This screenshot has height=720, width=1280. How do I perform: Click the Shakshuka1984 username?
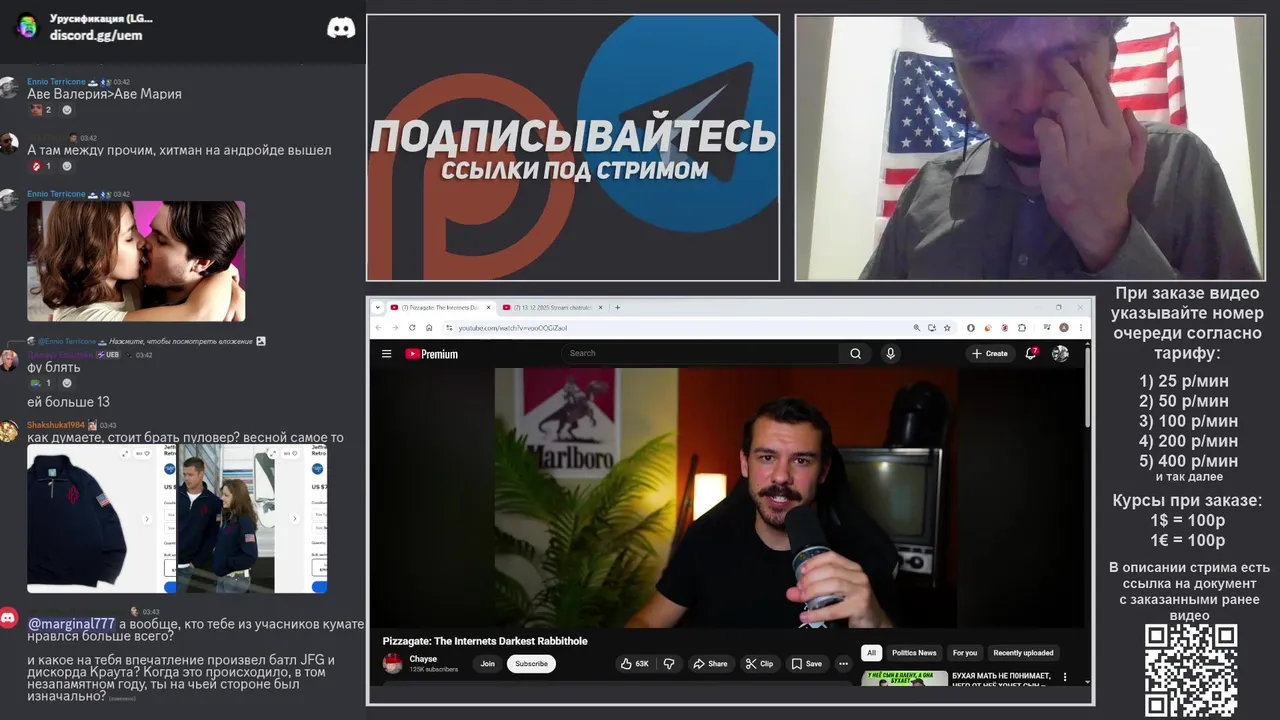coord(55,425)
